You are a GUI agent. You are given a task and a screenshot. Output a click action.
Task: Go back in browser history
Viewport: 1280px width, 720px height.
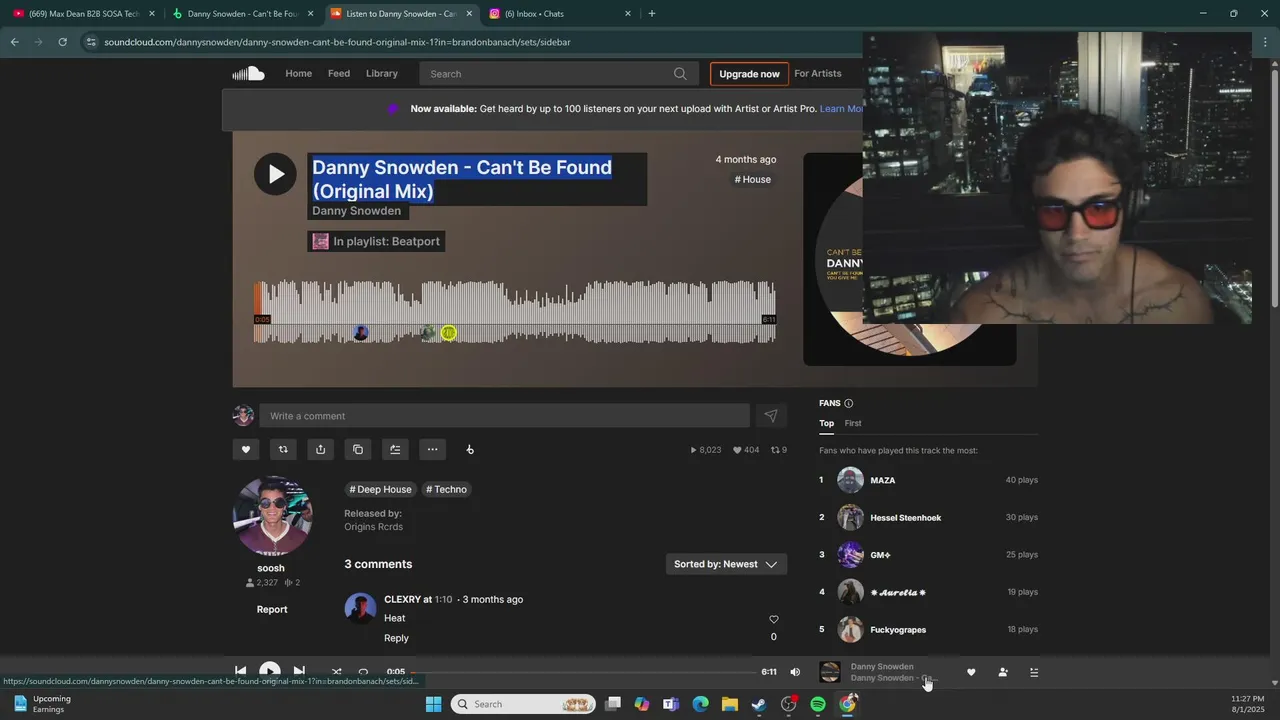coord(14,42)
